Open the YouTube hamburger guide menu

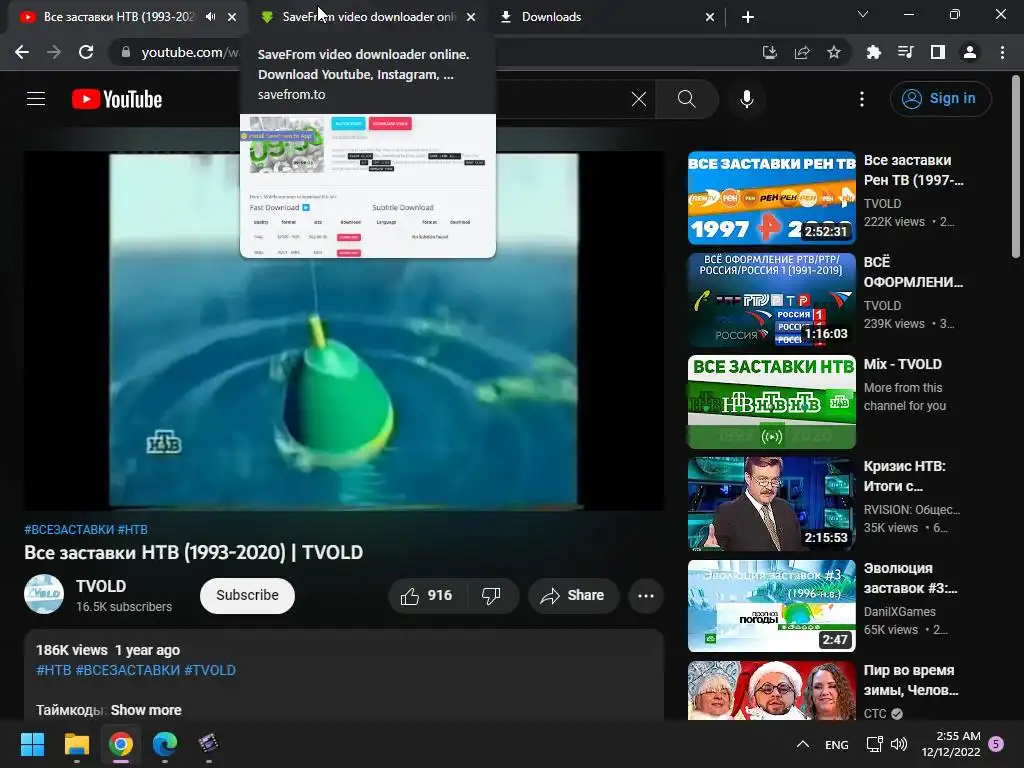(36, 99)
